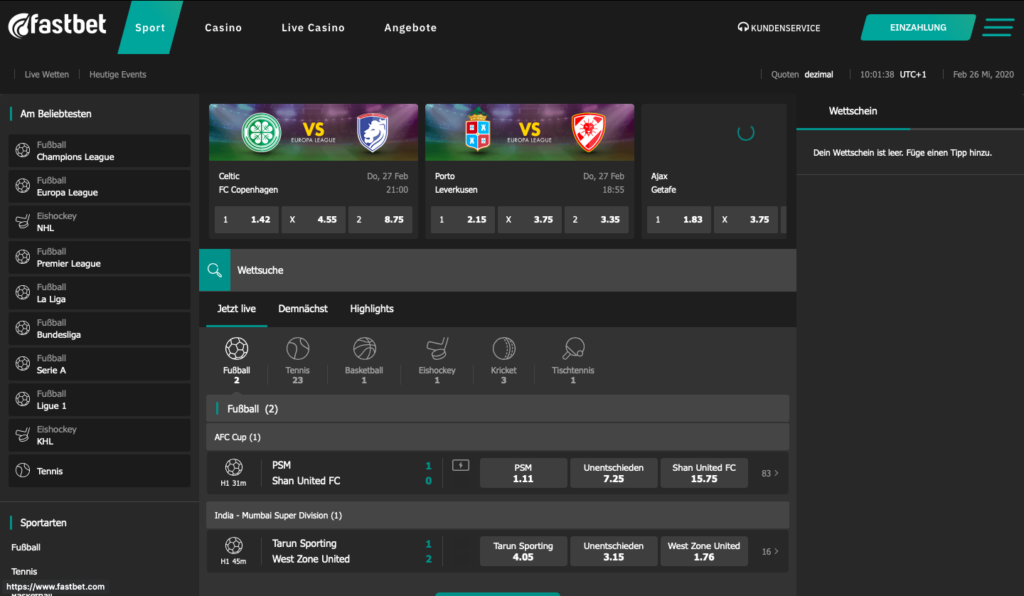Open the Angebote navigation tab

pos(410,27)
